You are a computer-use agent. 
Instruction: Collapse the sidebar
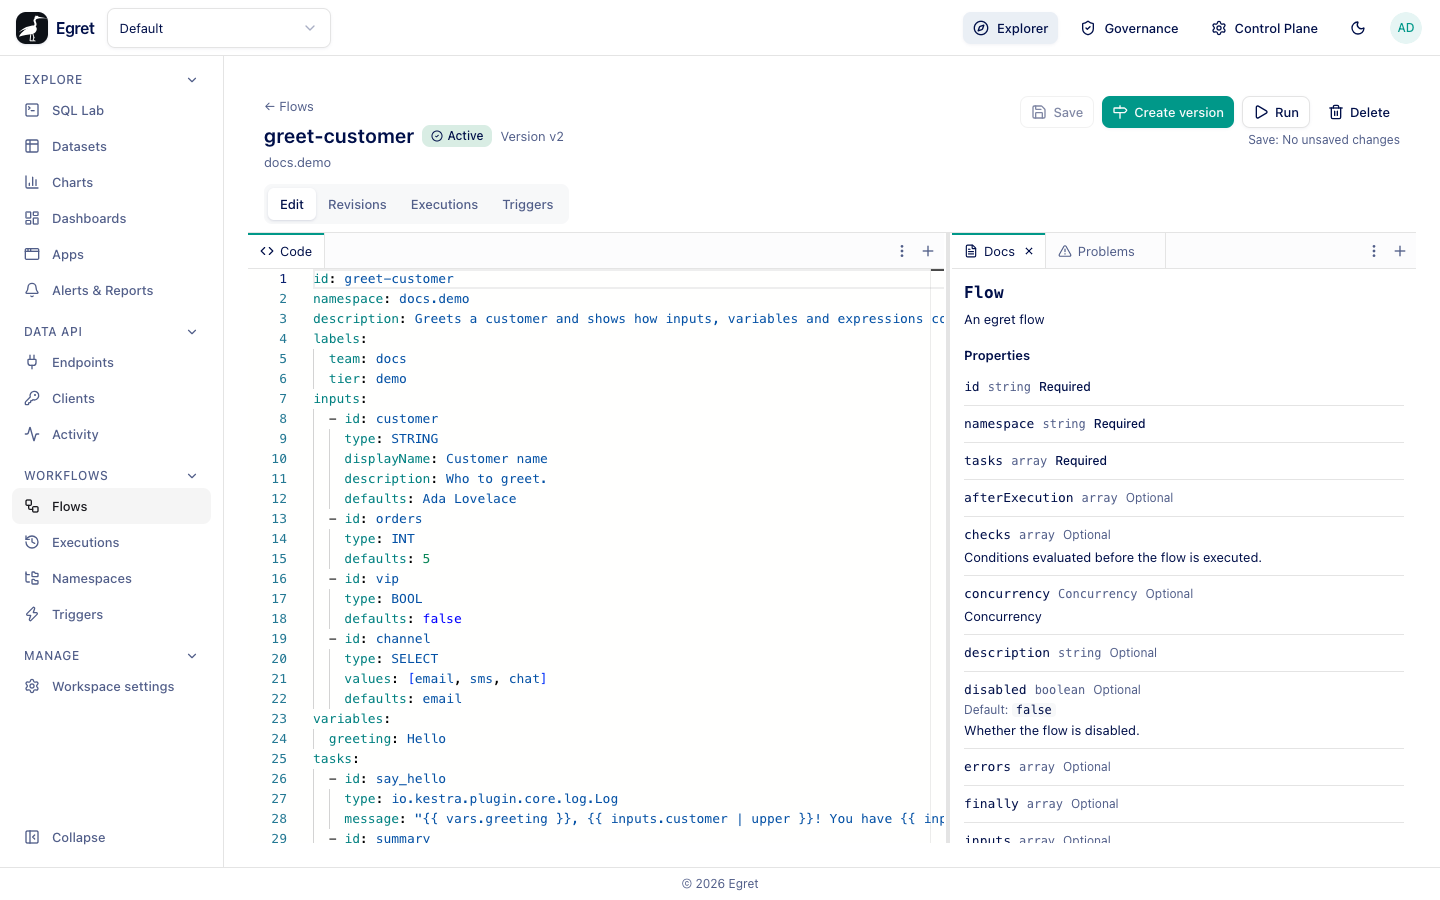pos(111,837)
